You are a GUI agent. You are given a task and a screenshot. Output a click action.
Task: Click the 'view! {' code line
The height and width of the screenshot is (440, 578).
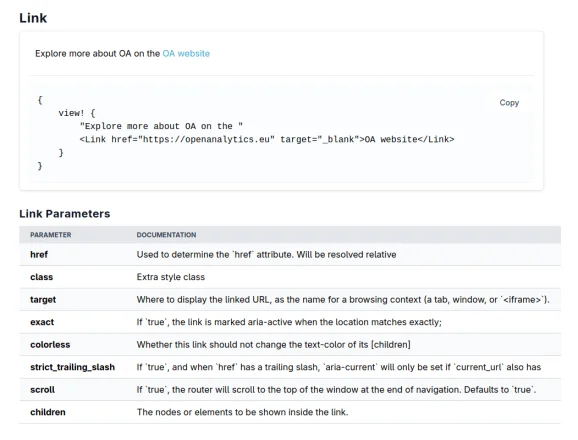[x=77, y=113]
